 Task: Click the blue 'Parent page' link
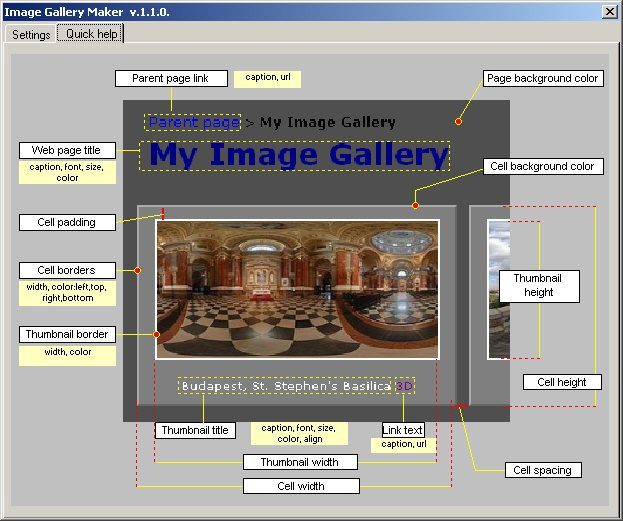[x=193, y=122]
